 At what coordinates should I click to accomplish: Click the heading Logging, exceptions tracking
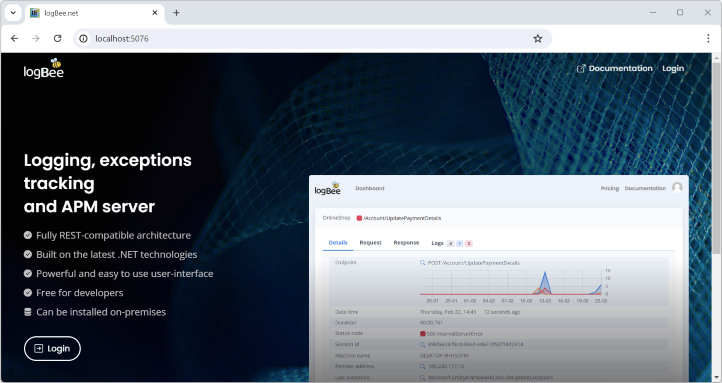click(108, 183)
